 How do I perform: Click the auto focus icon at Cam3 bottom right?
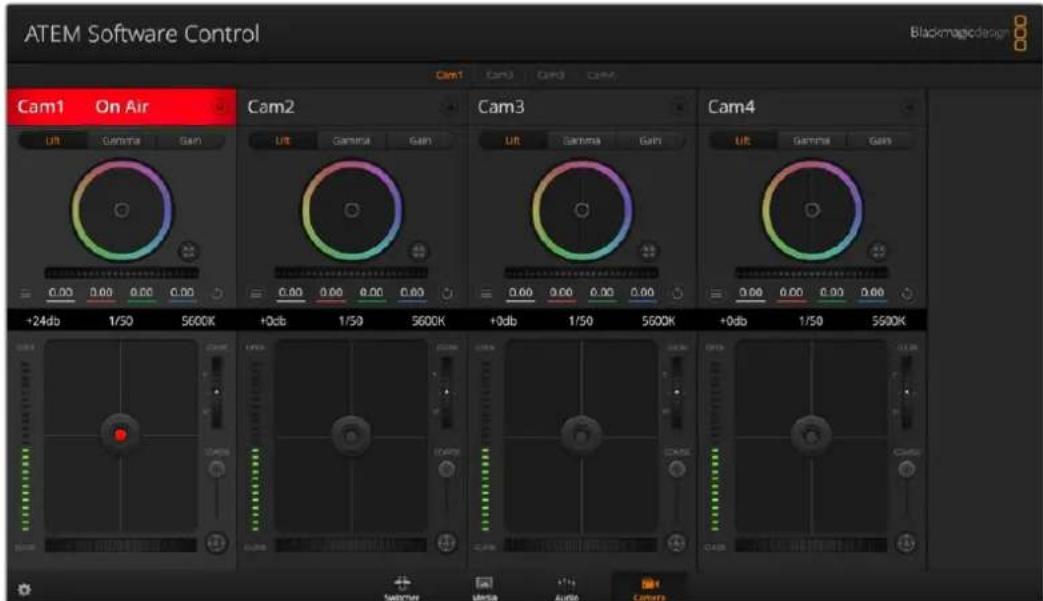click(x=676, y=542)
